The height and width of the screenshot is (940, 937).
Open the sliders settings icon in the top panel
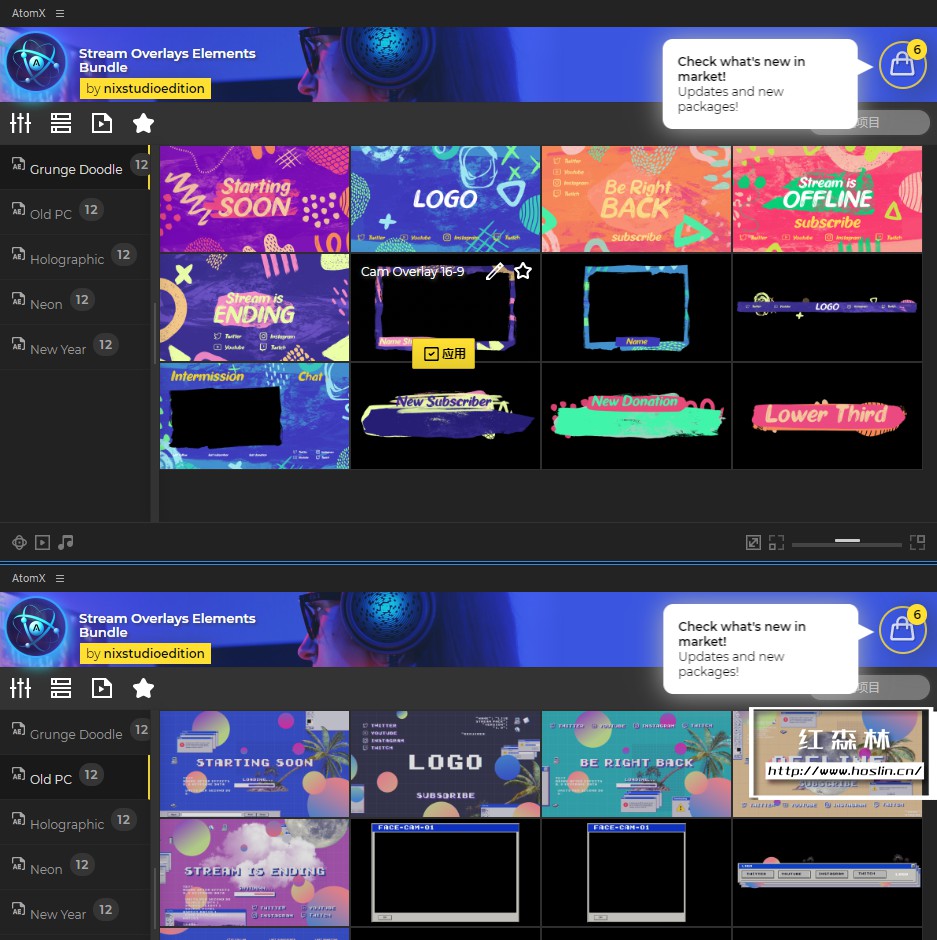tap(20, 123)
